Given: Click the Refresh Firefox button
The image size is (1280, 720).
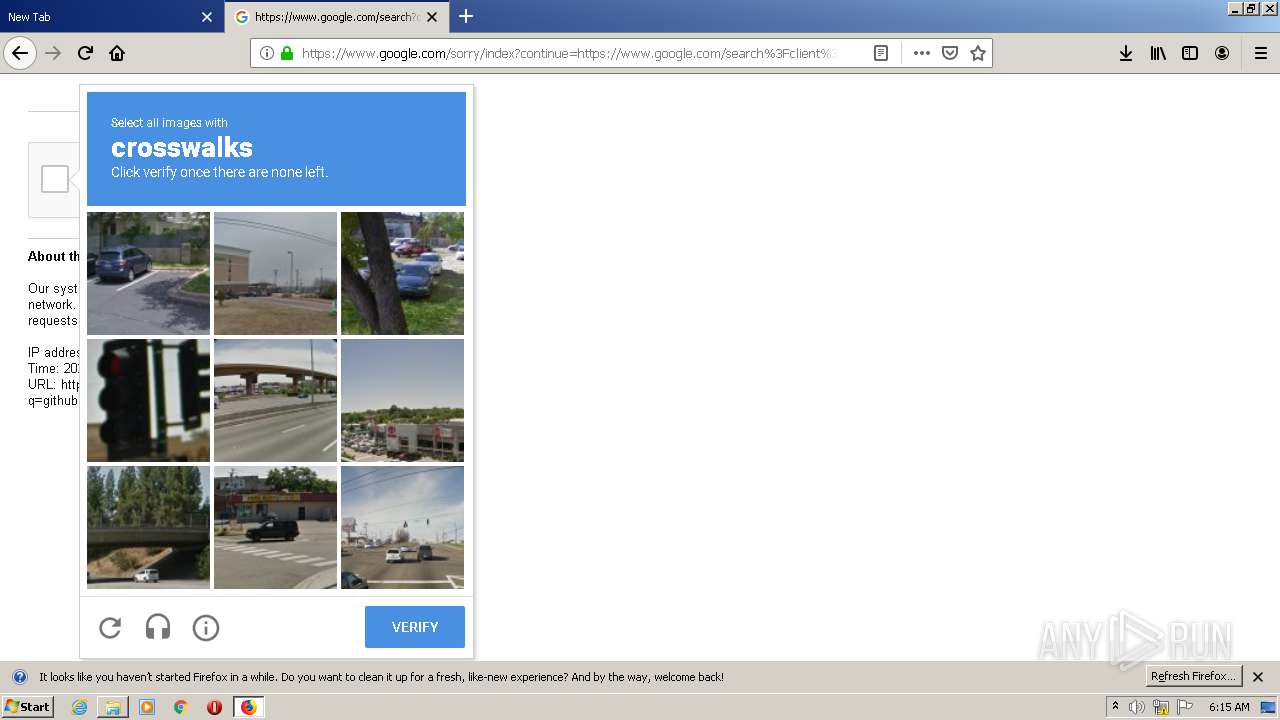Looking at the screenshot, I should coord(1194,677).
